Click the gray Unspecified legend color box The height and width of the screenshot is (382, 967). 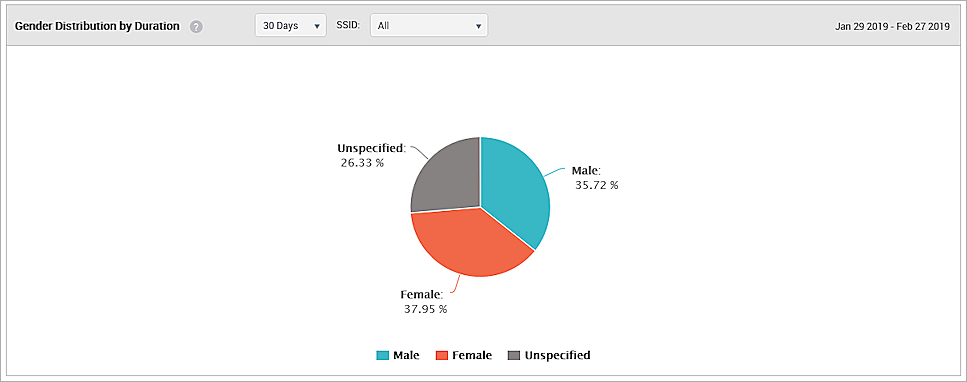(514, 355)
